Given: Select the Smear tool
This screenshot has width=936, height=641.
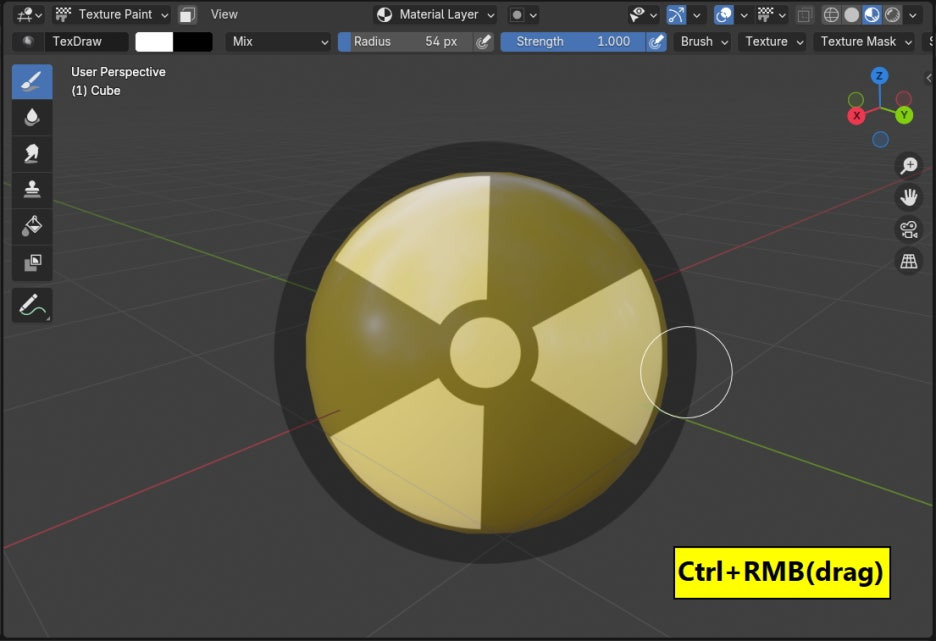Looking at the screenshot, I should (x=32, y=153).
